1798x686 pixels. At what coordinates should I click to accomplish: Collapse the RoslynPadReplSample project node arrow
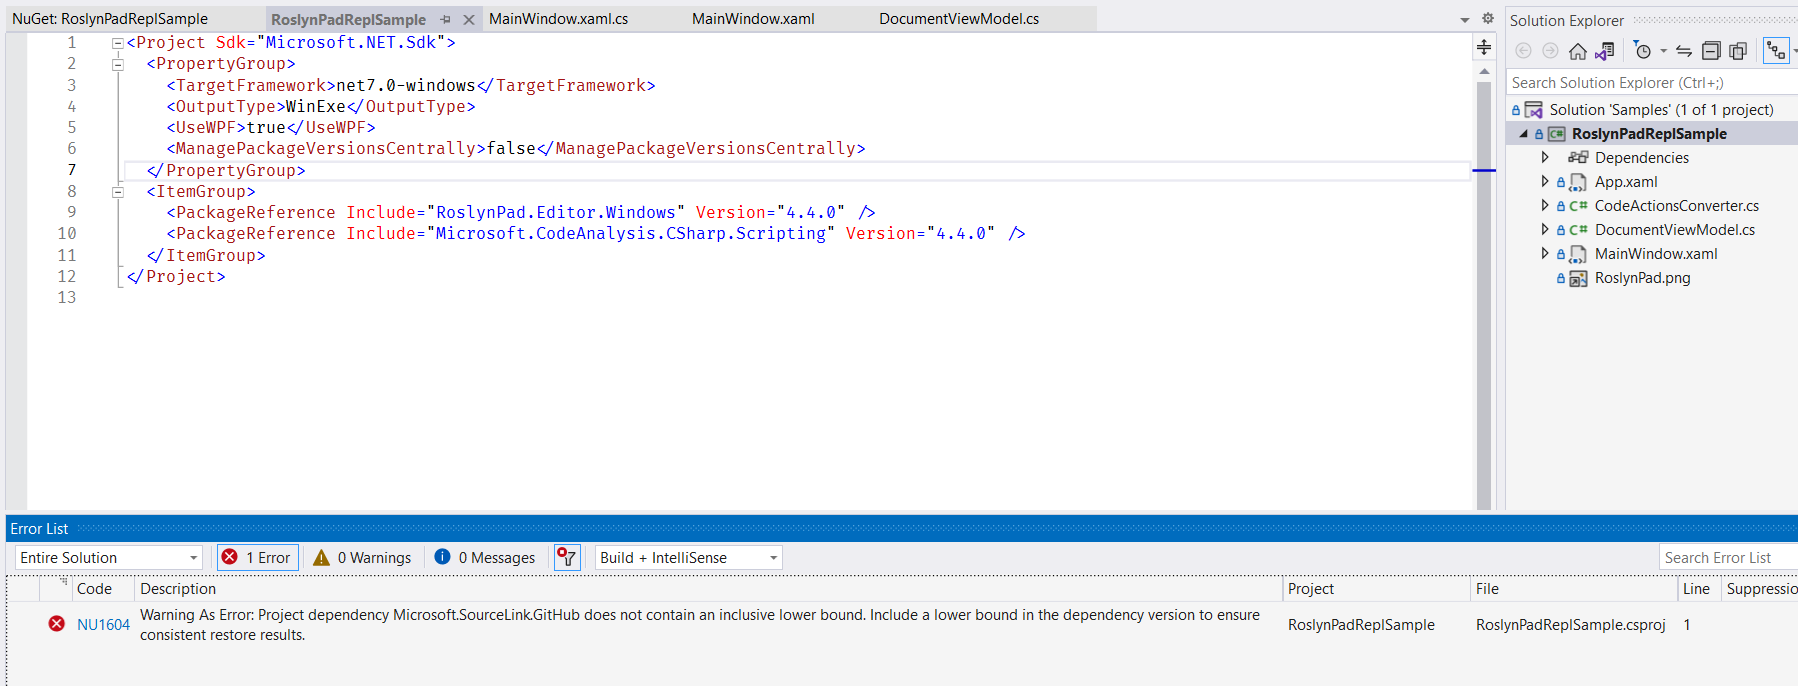tap(1524, 134)
